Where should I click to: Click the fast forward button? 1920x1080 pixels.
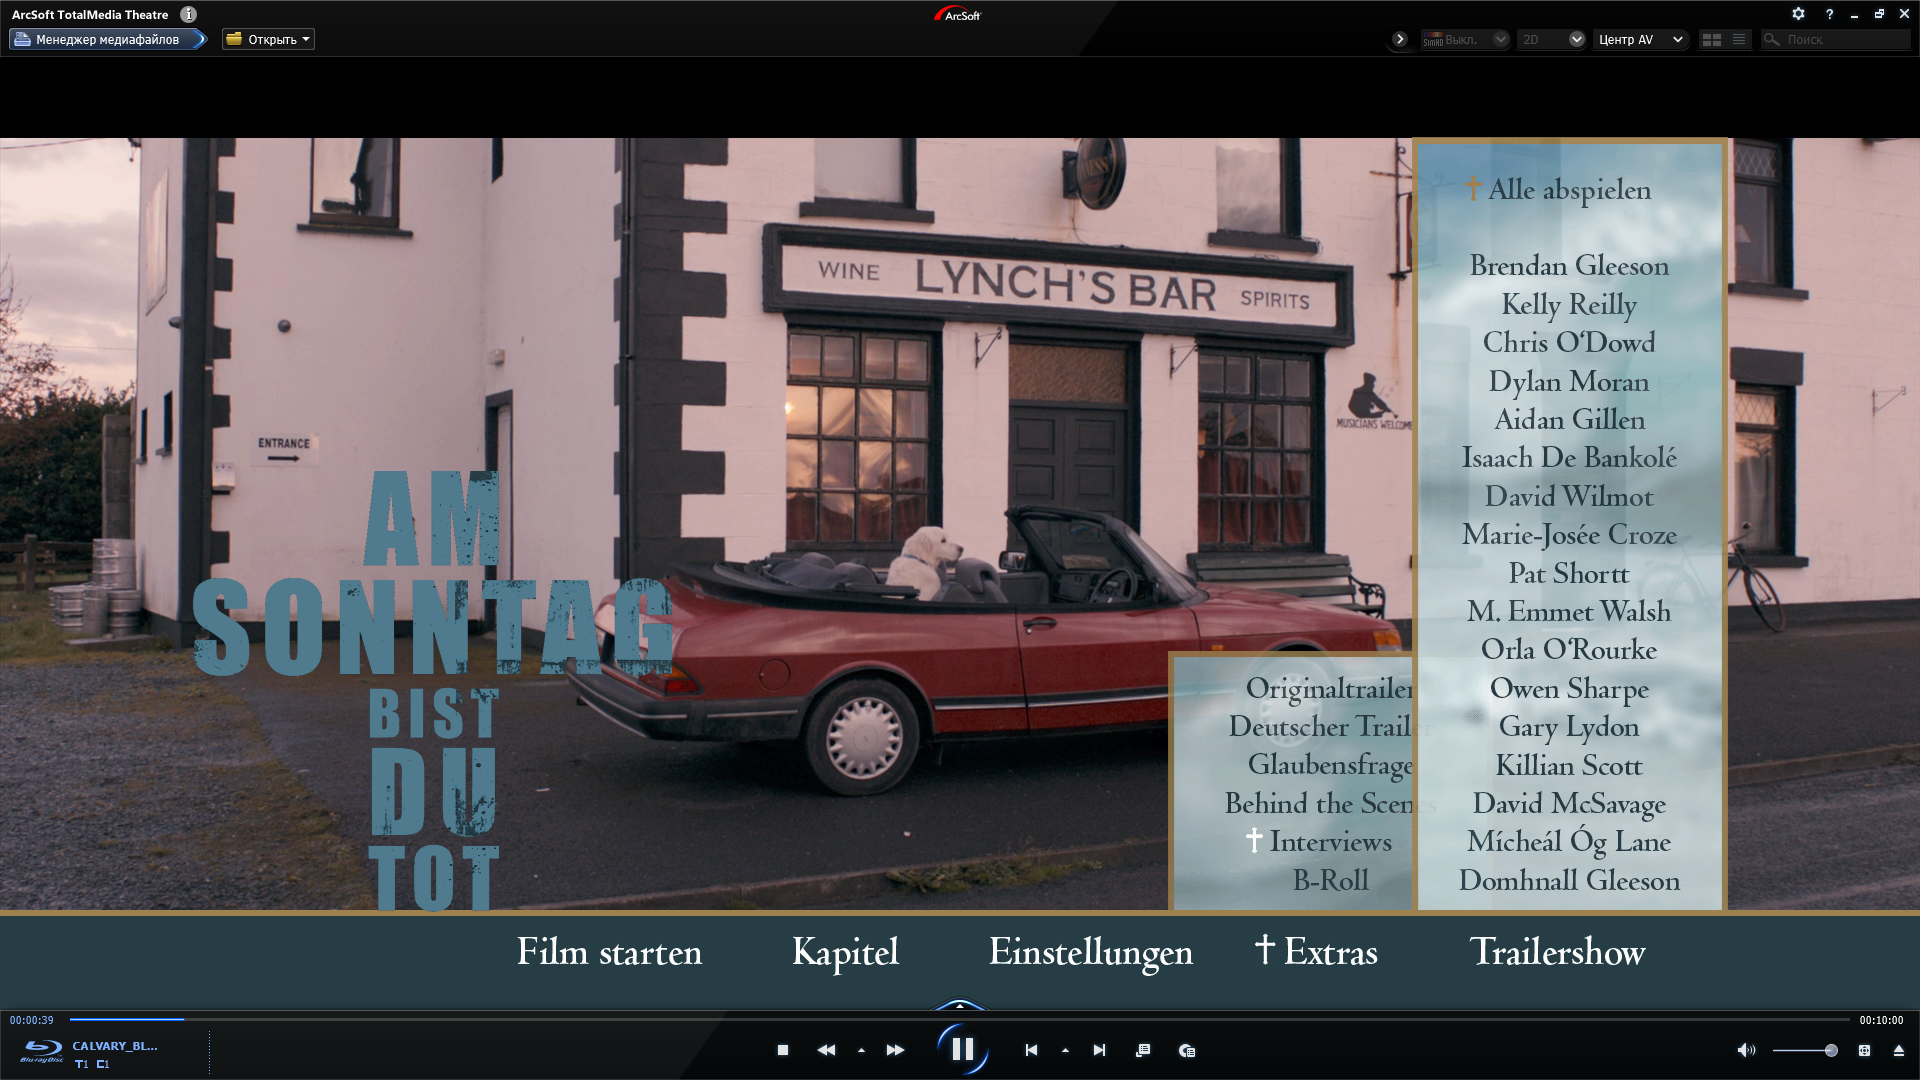895,1050
